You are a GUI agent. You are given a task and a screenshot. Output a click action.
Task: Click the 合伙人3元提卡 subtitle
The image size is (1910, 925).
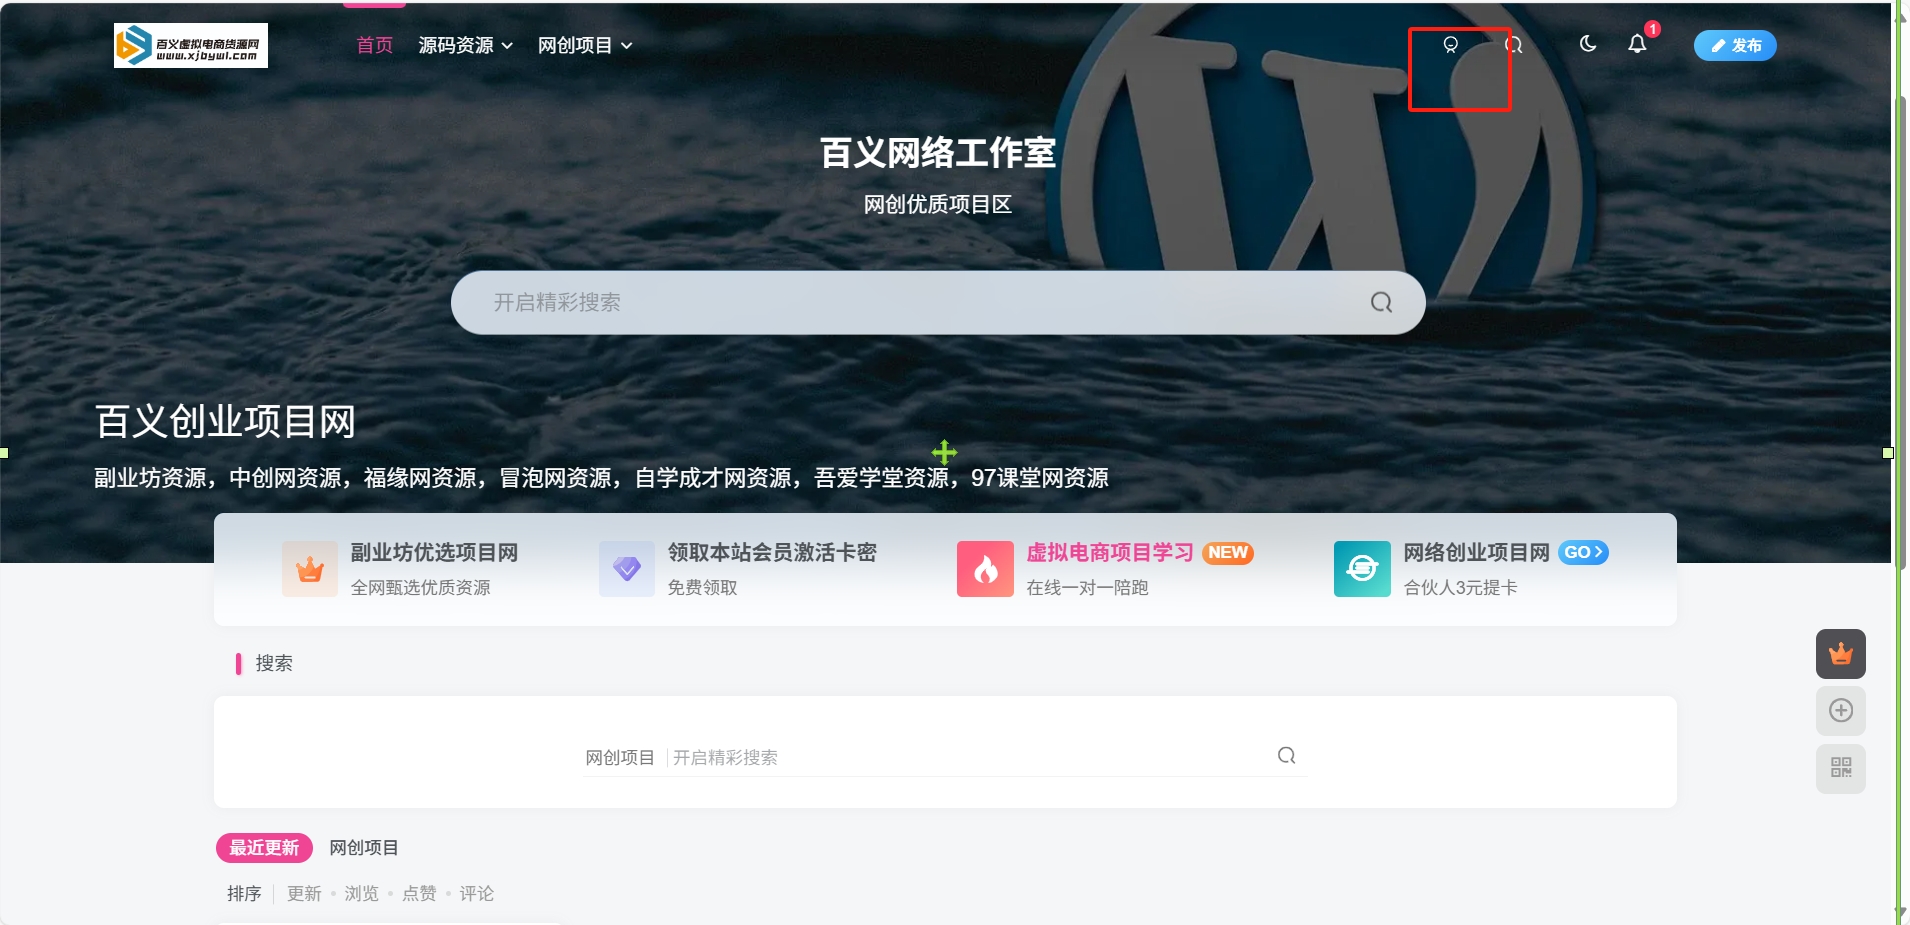(1461, 588)
